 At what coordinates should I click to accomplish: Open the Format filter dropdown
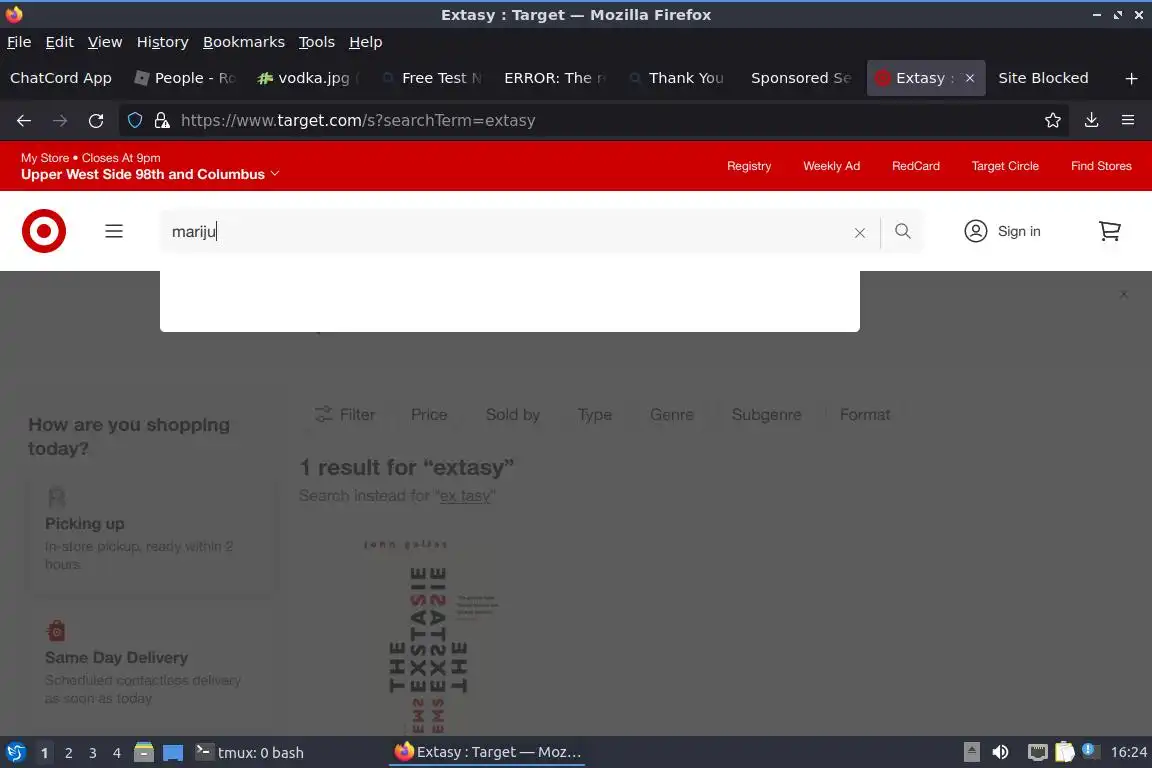click(x=865, y=414)
